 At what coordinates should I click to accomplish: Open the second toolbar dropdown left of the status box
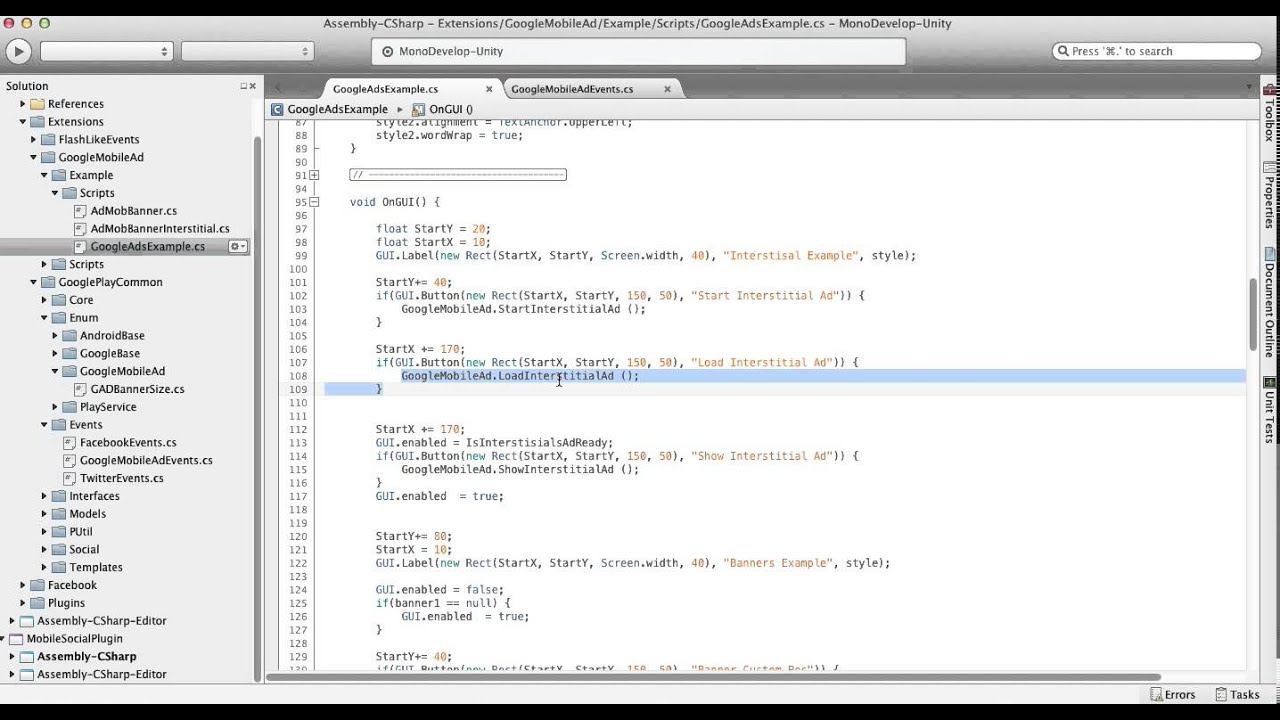coord(247,51)
